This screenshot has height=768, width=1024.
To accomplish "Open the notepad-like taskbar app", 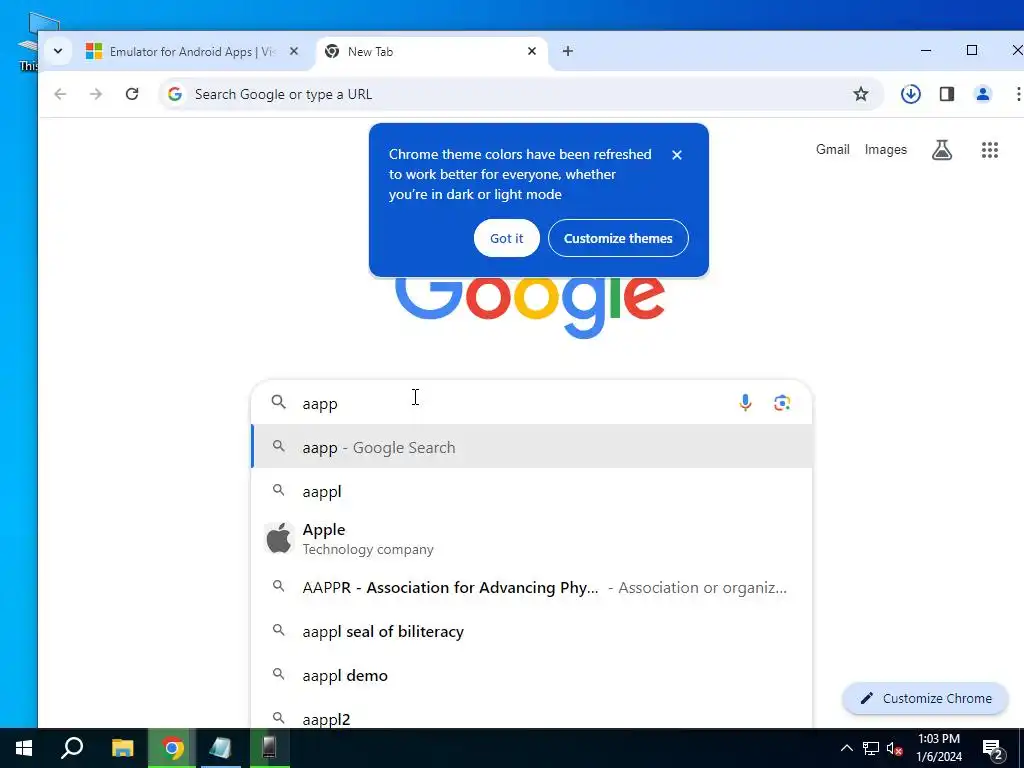I will coord(221,748).
